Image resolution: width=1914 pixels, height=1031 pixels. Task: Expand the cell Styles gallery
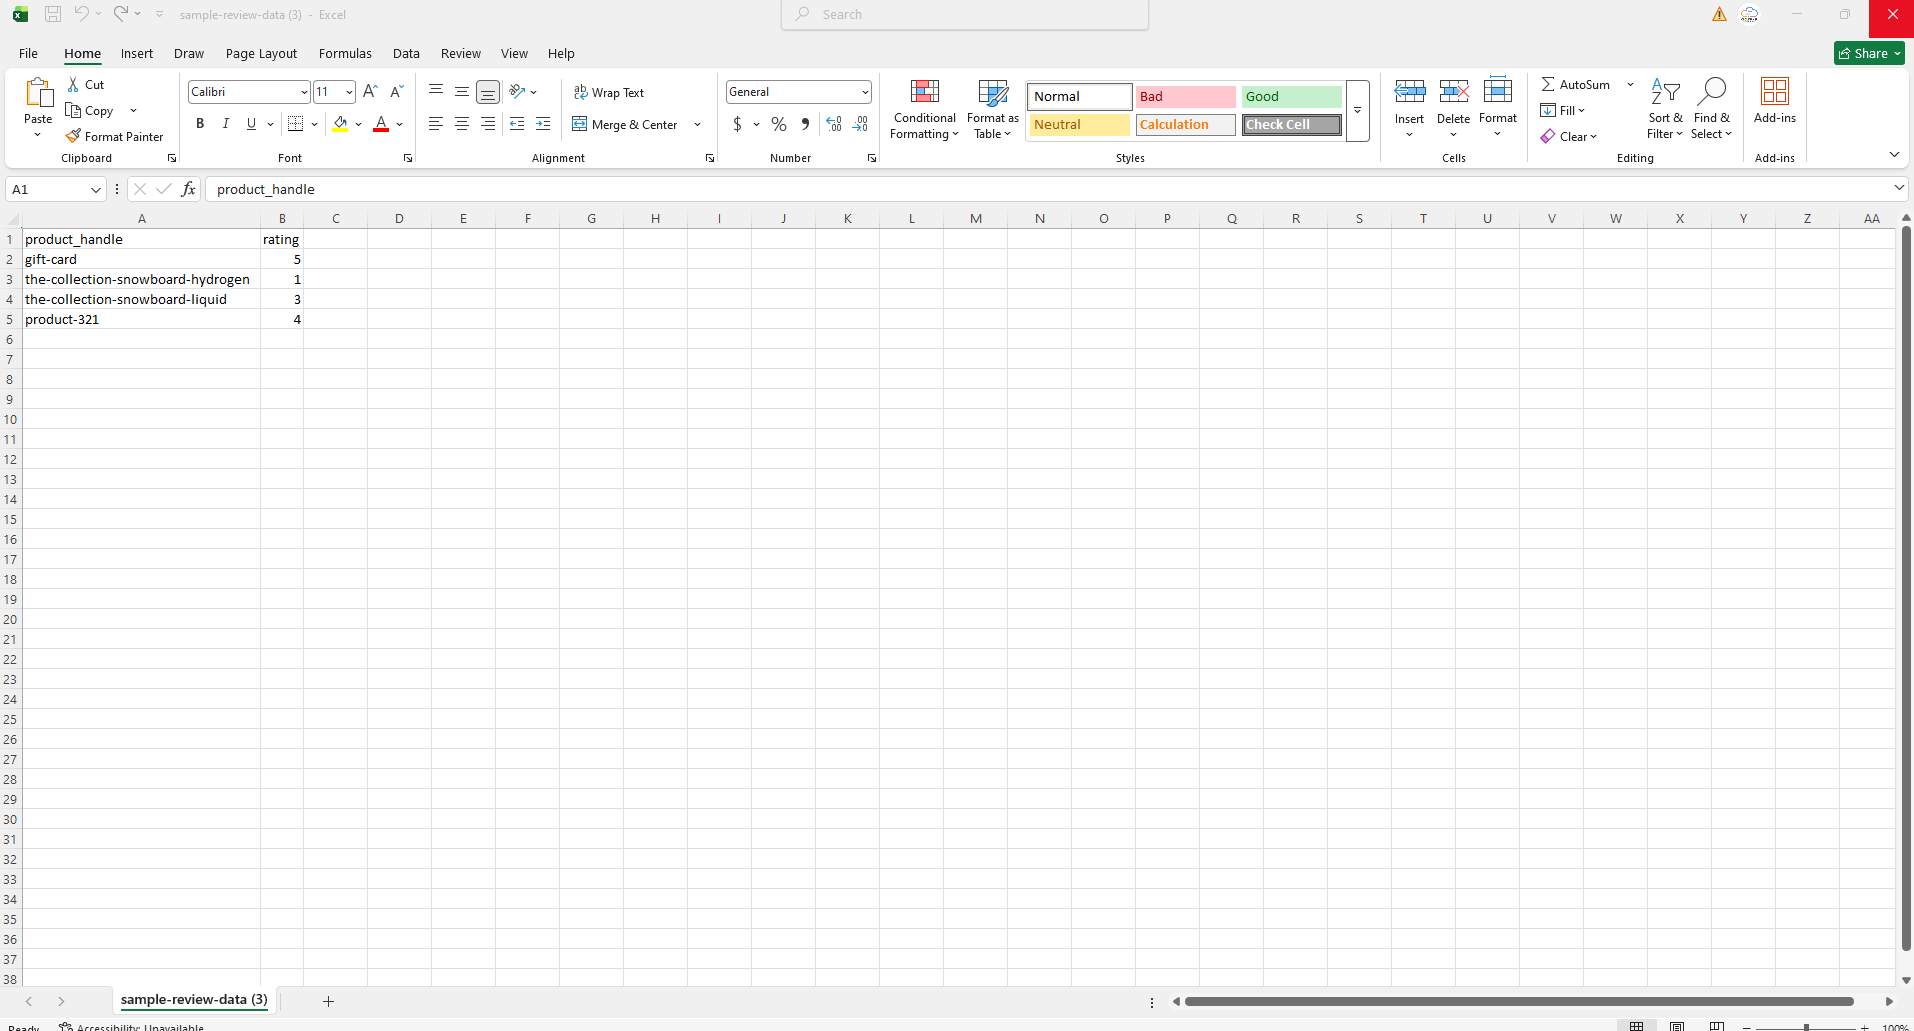tap(1357, 111)
